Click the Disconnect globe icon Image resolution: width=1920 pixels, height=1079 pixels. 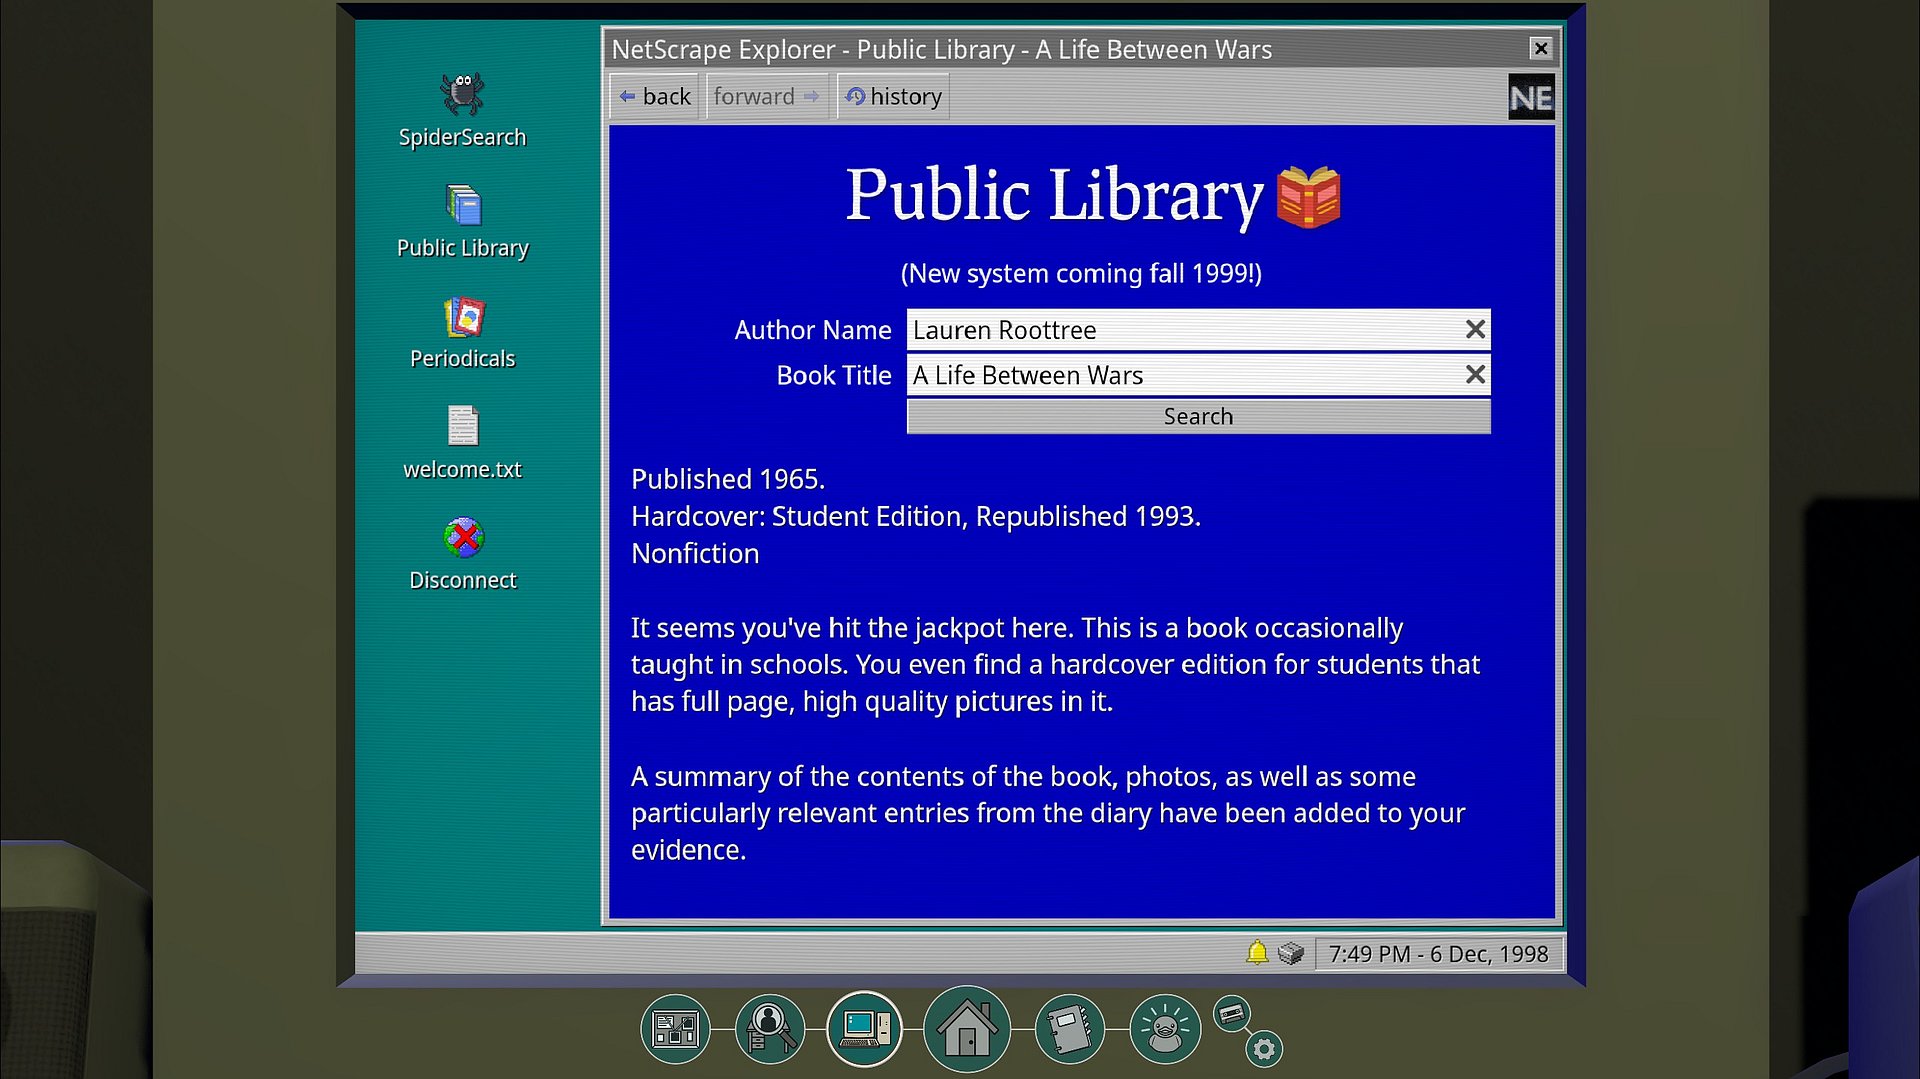462,539
